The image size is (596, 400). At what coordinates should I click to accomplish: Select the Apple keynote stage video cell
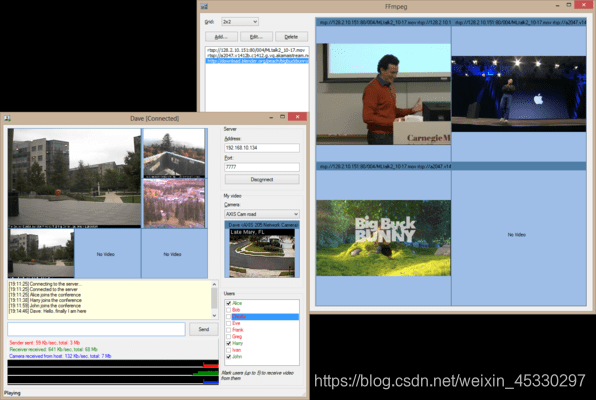coord(519,94)
